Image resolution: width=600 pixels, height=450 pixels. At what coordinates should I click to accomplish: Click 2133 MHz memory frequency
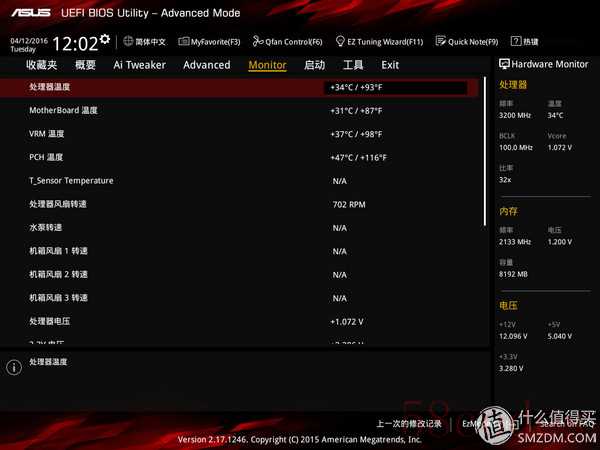(515, 242)
